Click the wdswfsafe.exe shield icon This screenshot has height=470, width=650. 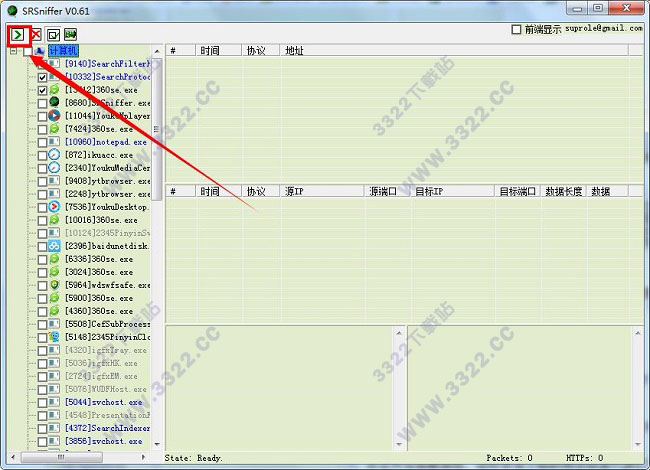54,285
